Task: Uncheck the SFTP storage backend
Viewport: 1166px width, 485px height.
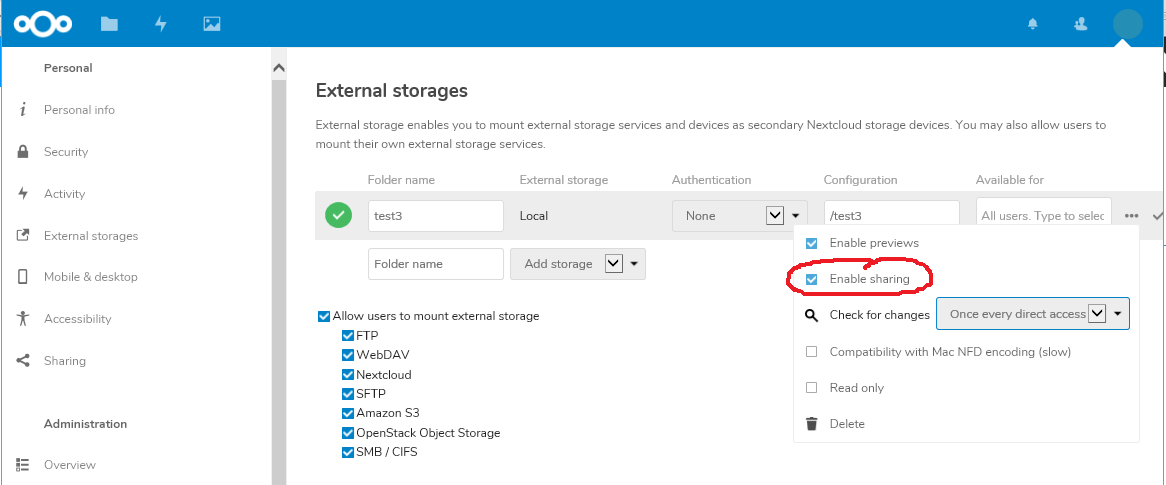Action: point(348,394)
